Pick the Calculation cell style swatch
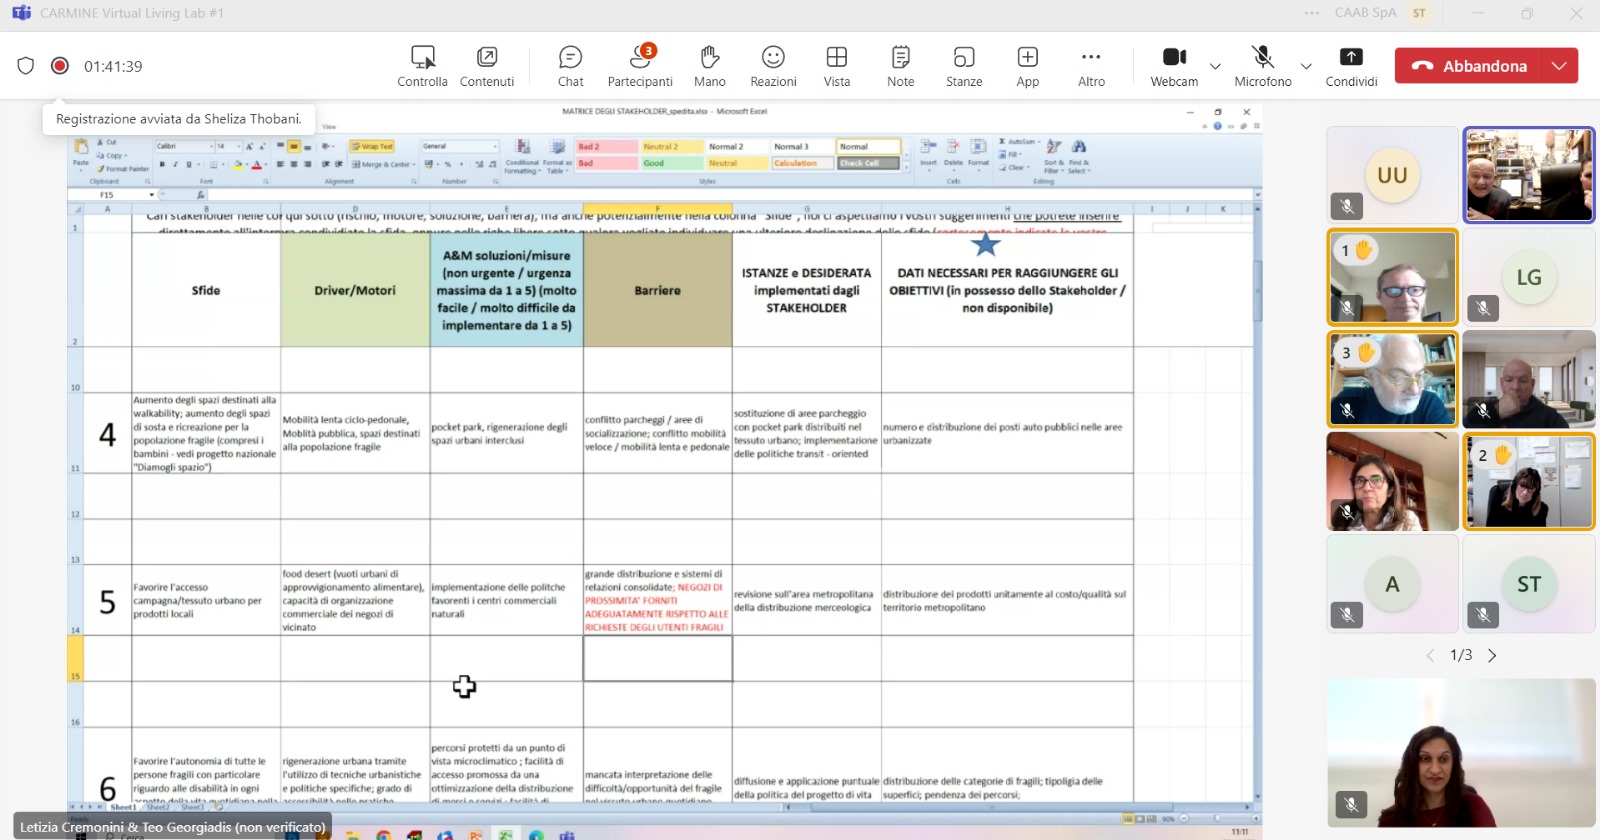 pos(802,163)
